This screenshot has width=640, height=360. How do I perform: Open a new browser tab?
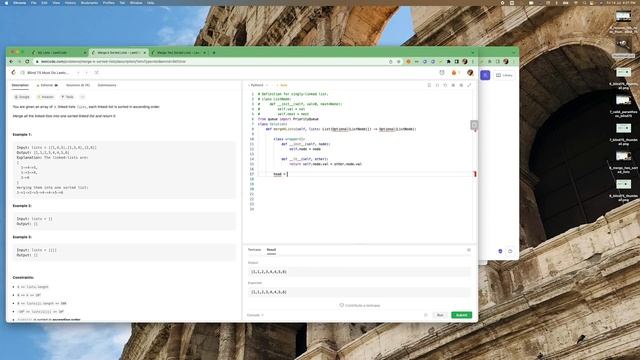tap(214, 53)
